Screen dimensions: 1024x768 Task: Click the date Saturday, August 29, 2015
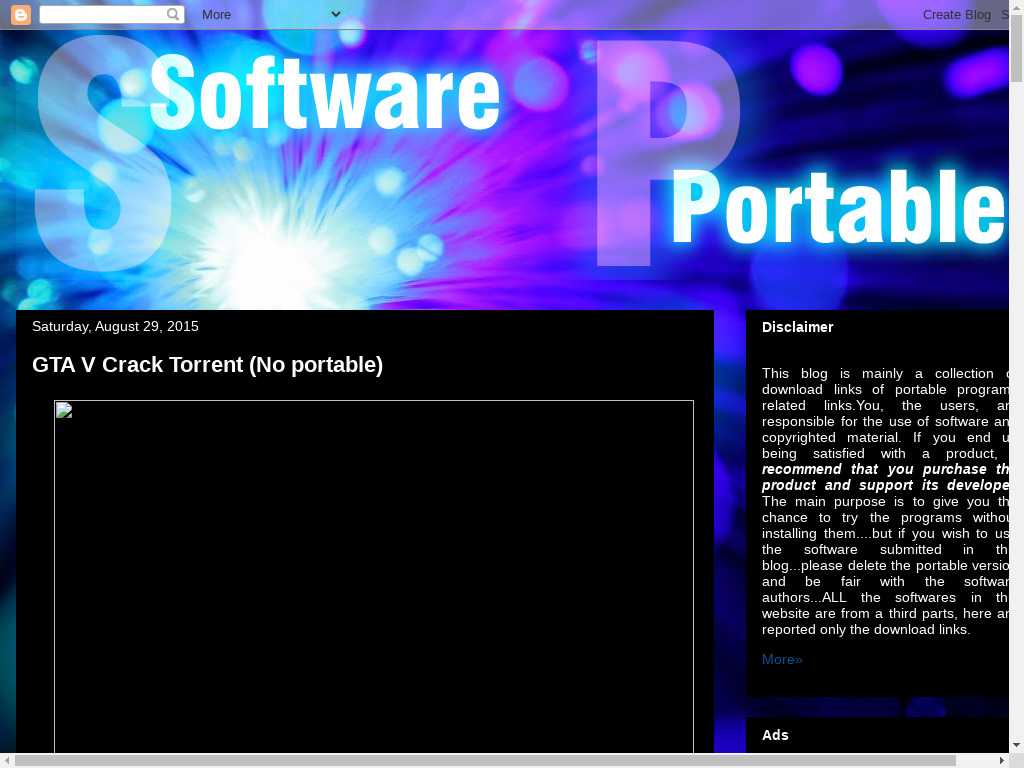[115, 327]
